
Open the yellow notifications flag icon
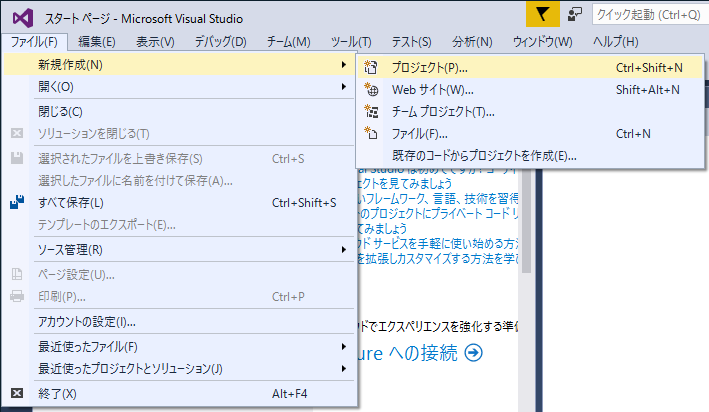(x=543, y=14)
